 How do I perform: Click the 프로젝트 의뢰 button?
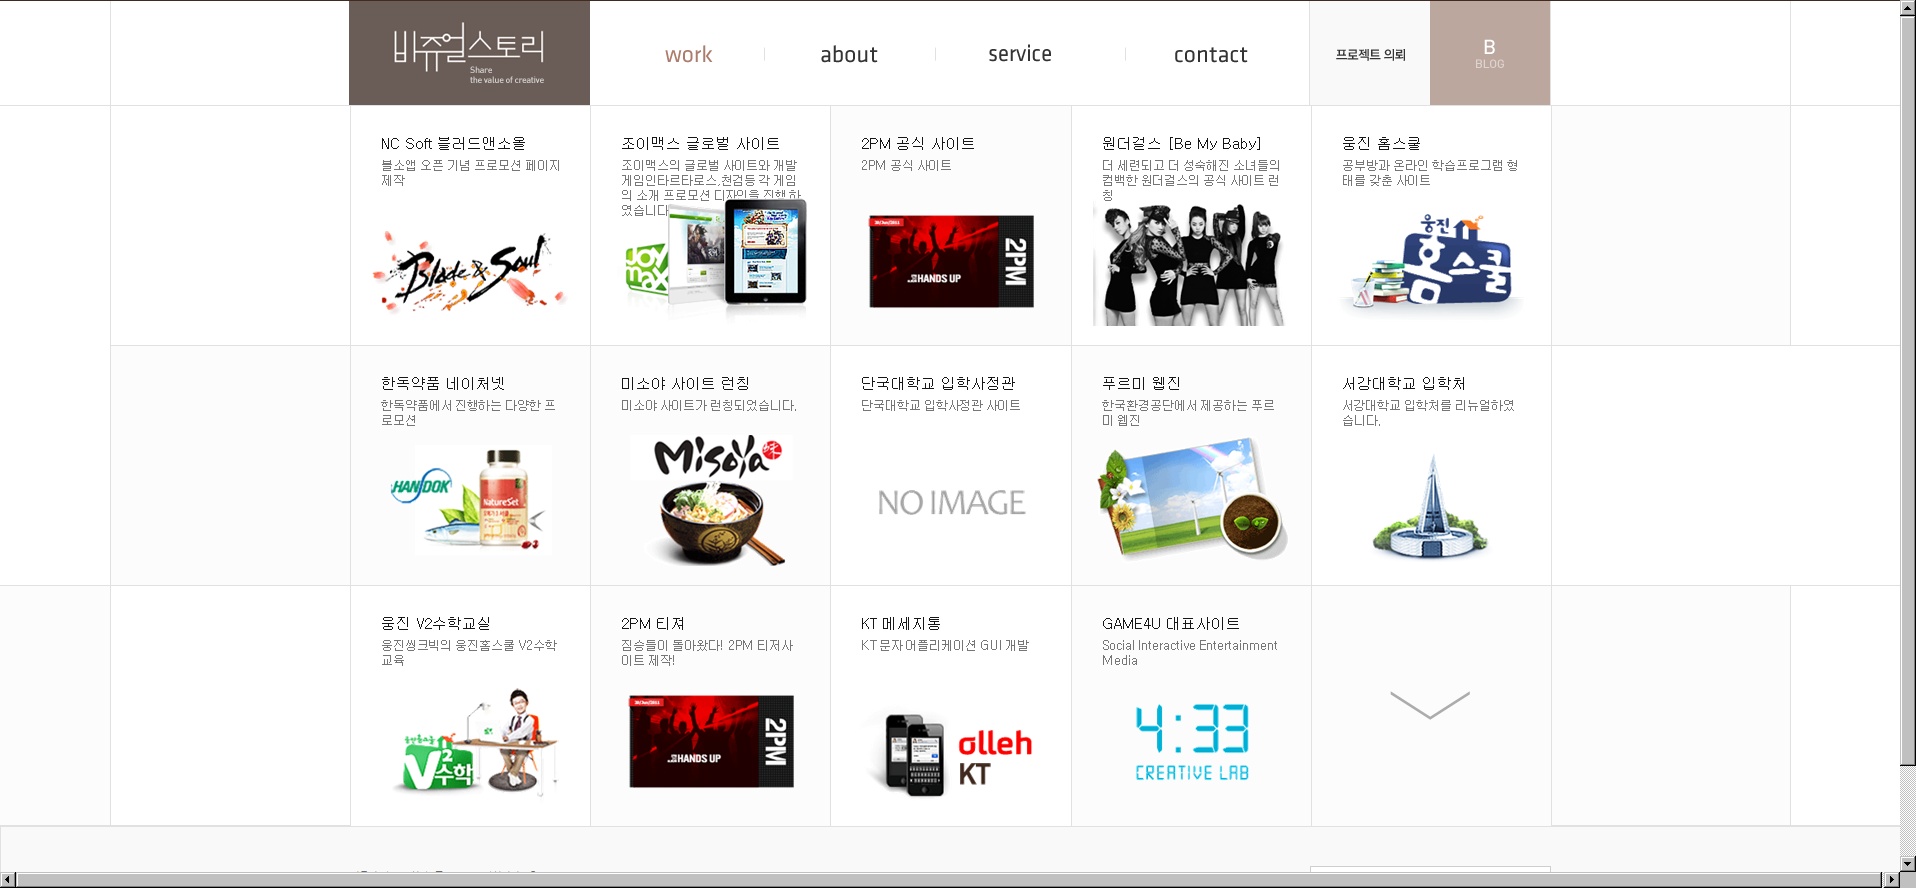click(x=1370, y=54)
